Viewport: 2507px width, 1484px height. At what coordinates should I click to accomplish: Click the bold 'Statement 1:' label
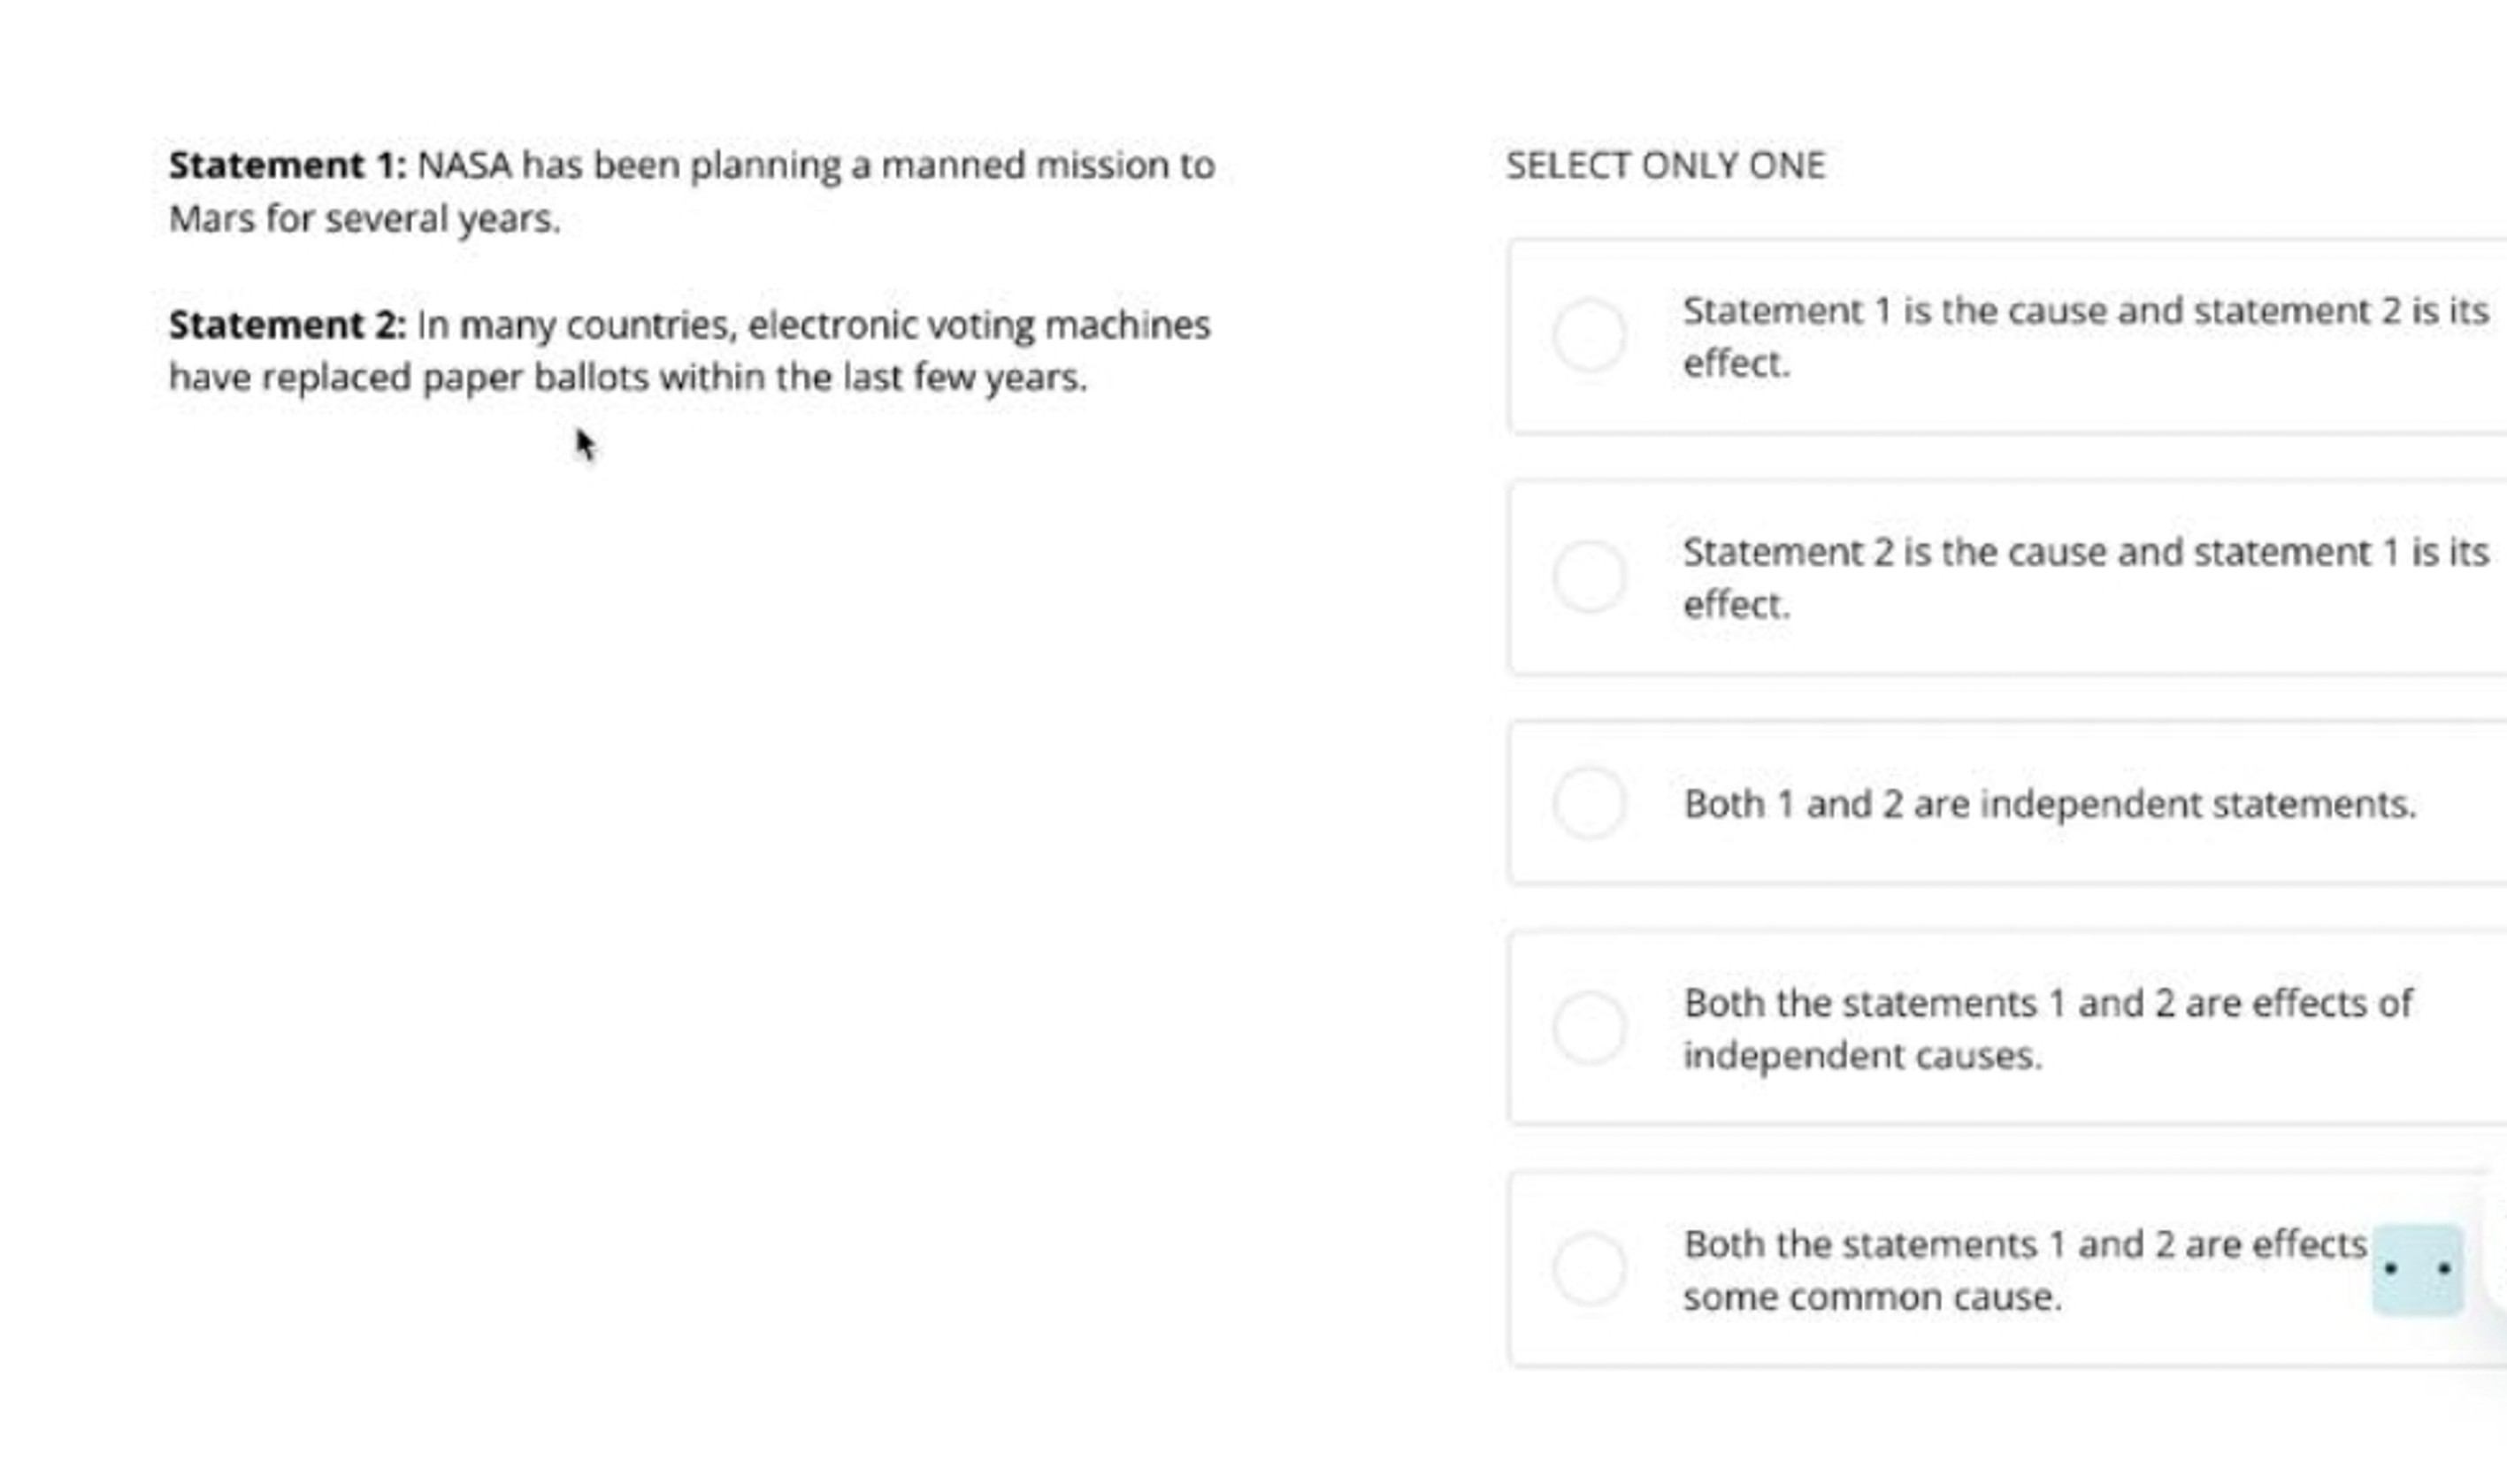pos(287,166)
